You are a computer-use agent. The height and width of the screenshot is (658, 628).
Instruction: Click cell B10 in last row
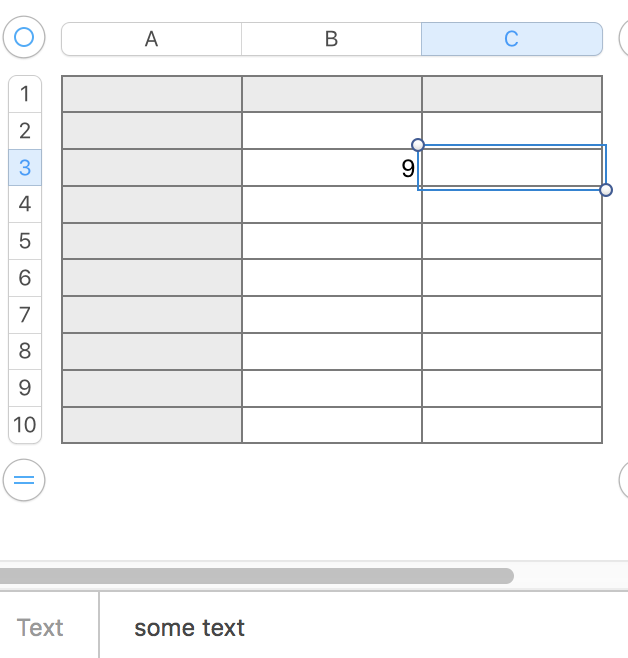[331, 425]
